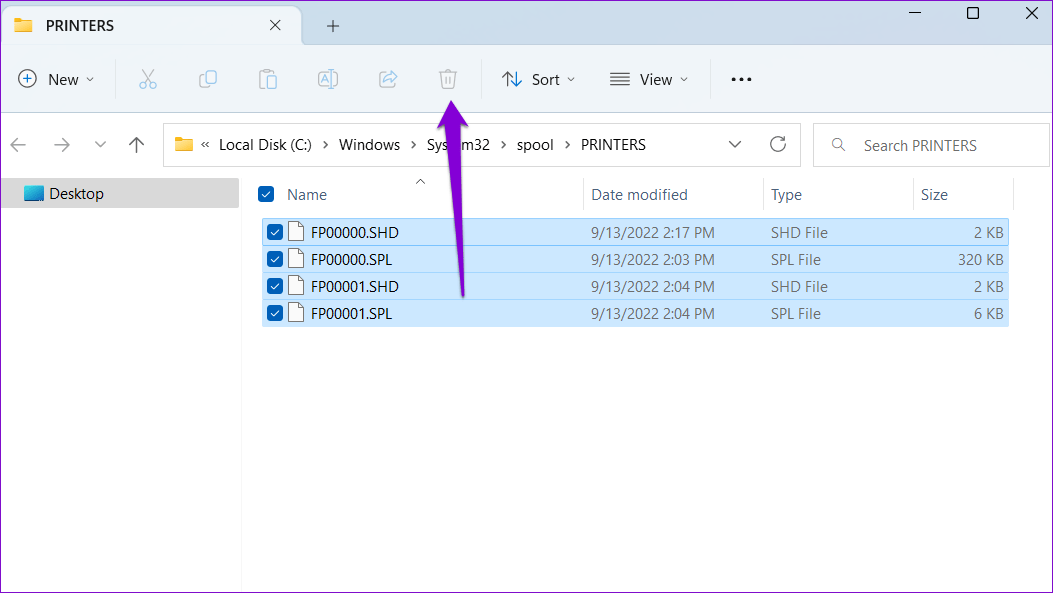Viewport: 1053px width, 593px height.
Task: Open the See more menu
Action: point(740,79)
